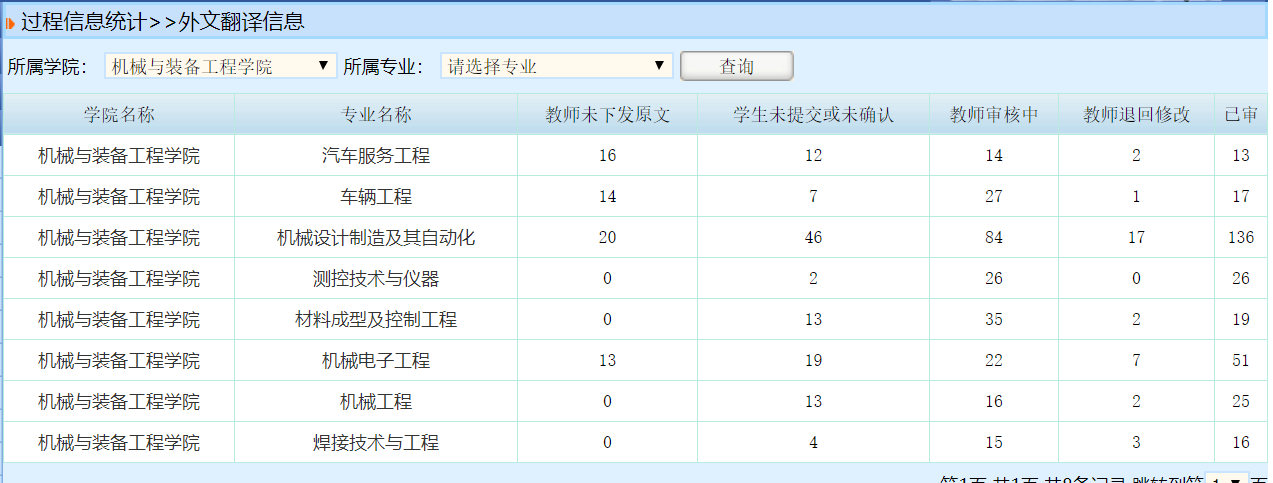Viewport: 1273px width, 483px height.
Task: Click the orange arrow icon beside 过程信息统计
Action: pyautogui.click(x=10, y=22)
